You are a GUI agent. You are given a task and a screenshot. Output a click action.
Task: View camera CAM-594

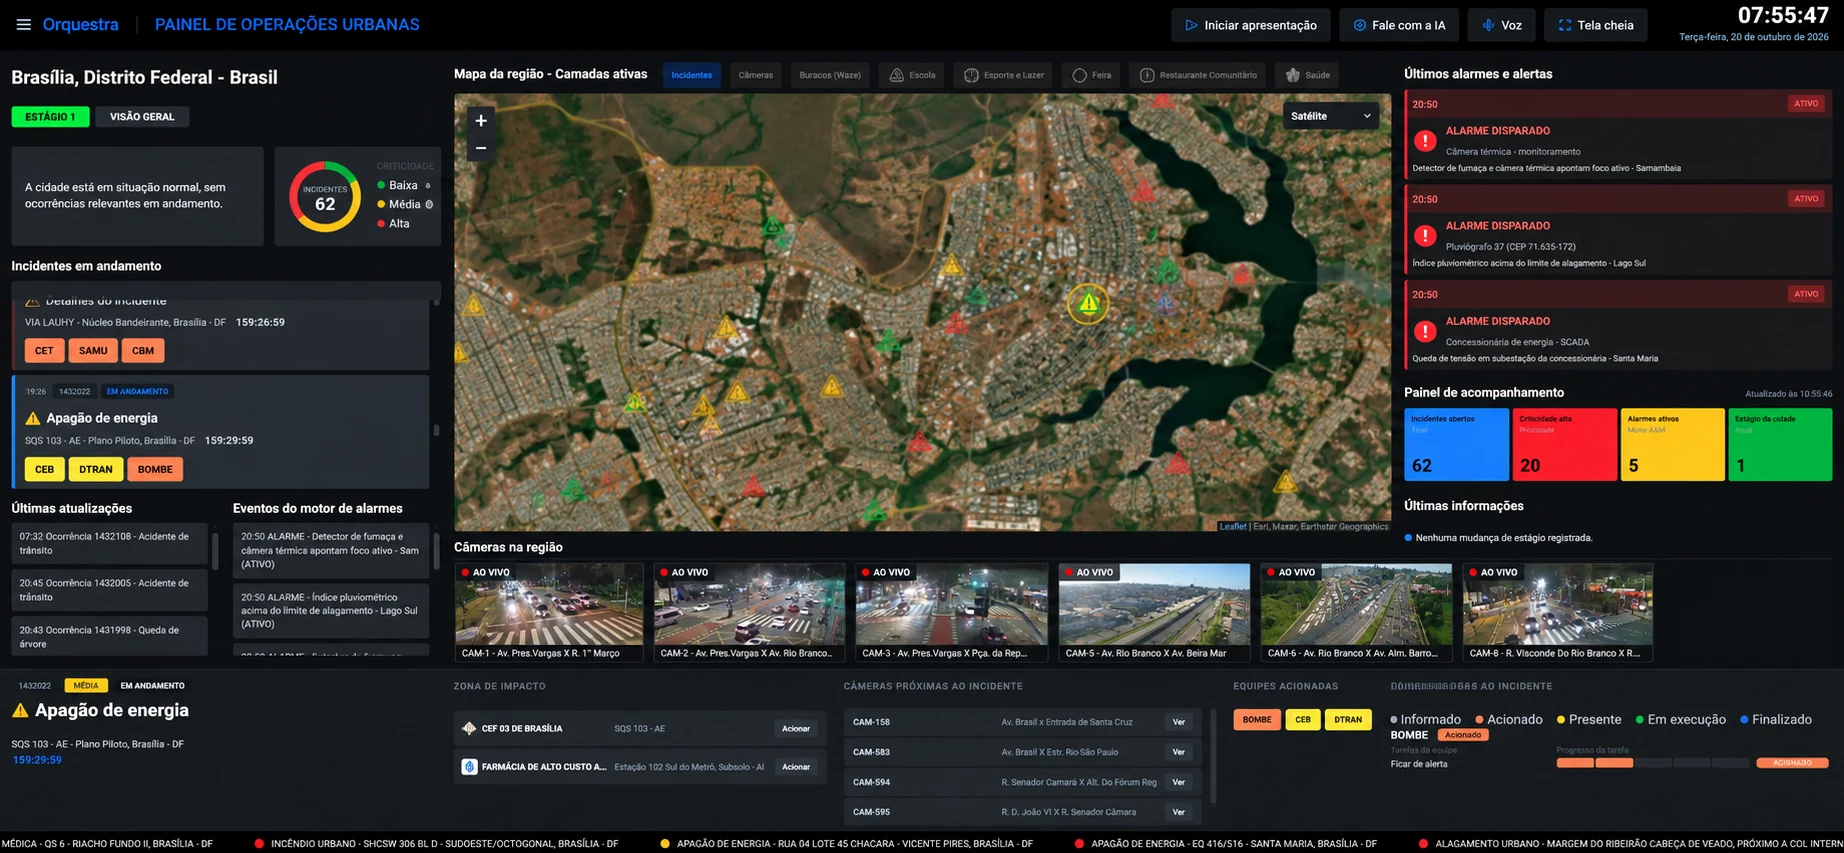[1179, 782]
